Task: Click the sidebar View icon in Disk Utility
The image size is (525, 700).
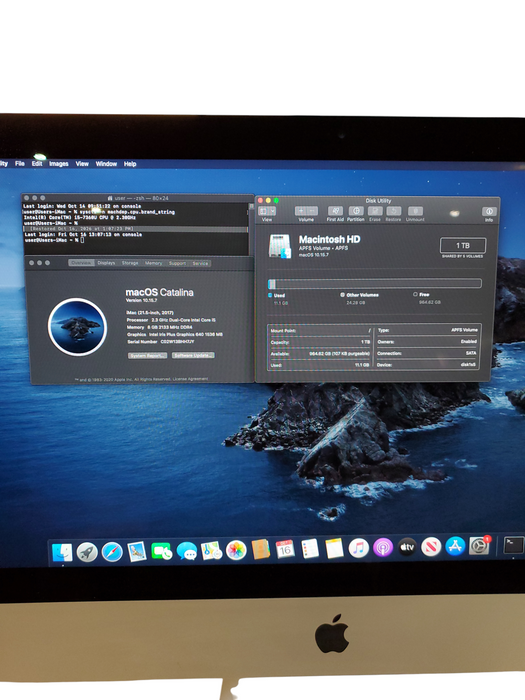Action: 263,211
